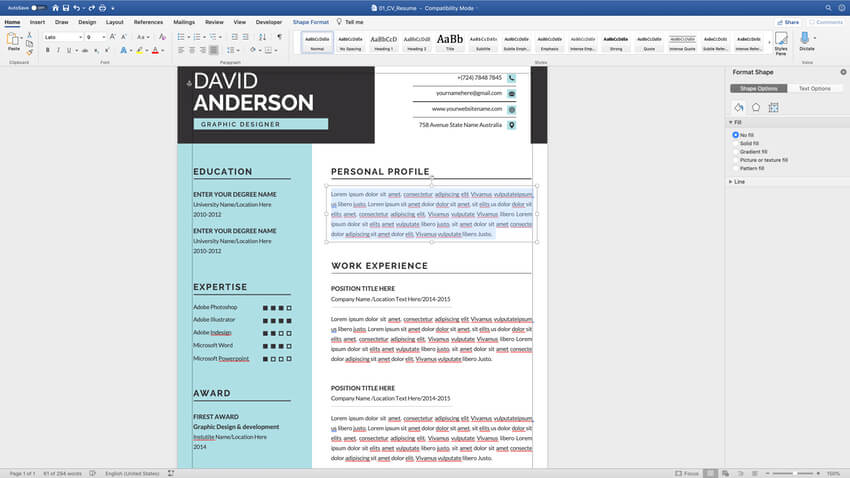Open the Draw ribbon tab
Image resolution: width=850 pixels, height=478 pixels.
point(62,22)
